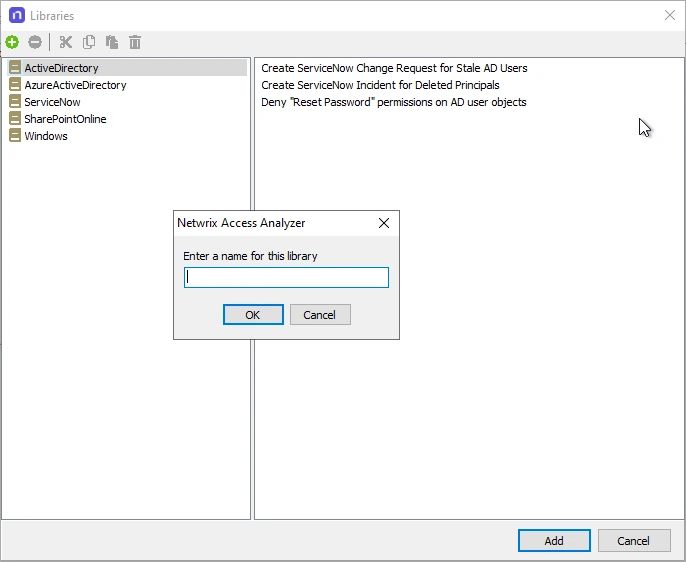Click Cancel in the Netwrix Access Analyzer dialog

point(320,315)
